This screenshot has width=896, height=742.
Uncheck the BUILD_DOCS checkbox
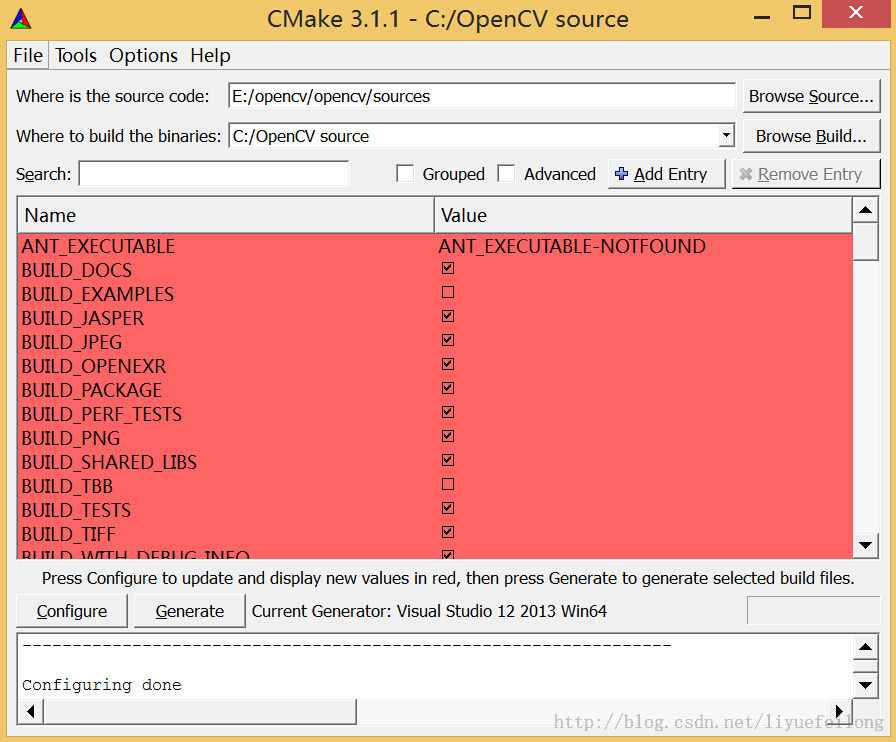[448, 268]
